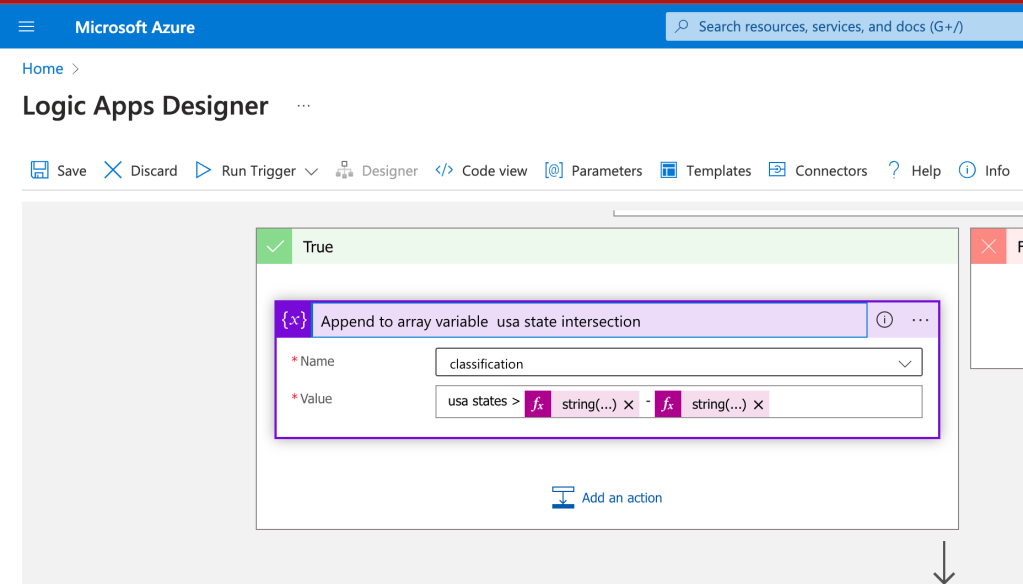Click the Connectors arrow icon
Image resolution: width=1023 pixels, height=584 pixels.
pos(777,170)
